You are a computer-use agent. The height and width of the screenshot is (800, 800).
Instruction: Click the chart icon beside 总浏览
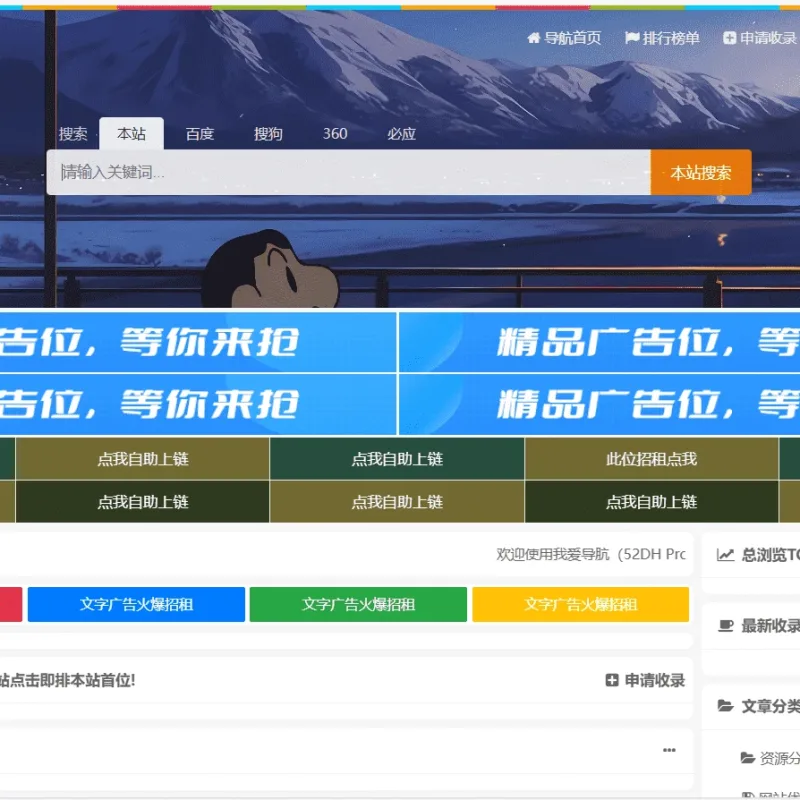(725, 555)
